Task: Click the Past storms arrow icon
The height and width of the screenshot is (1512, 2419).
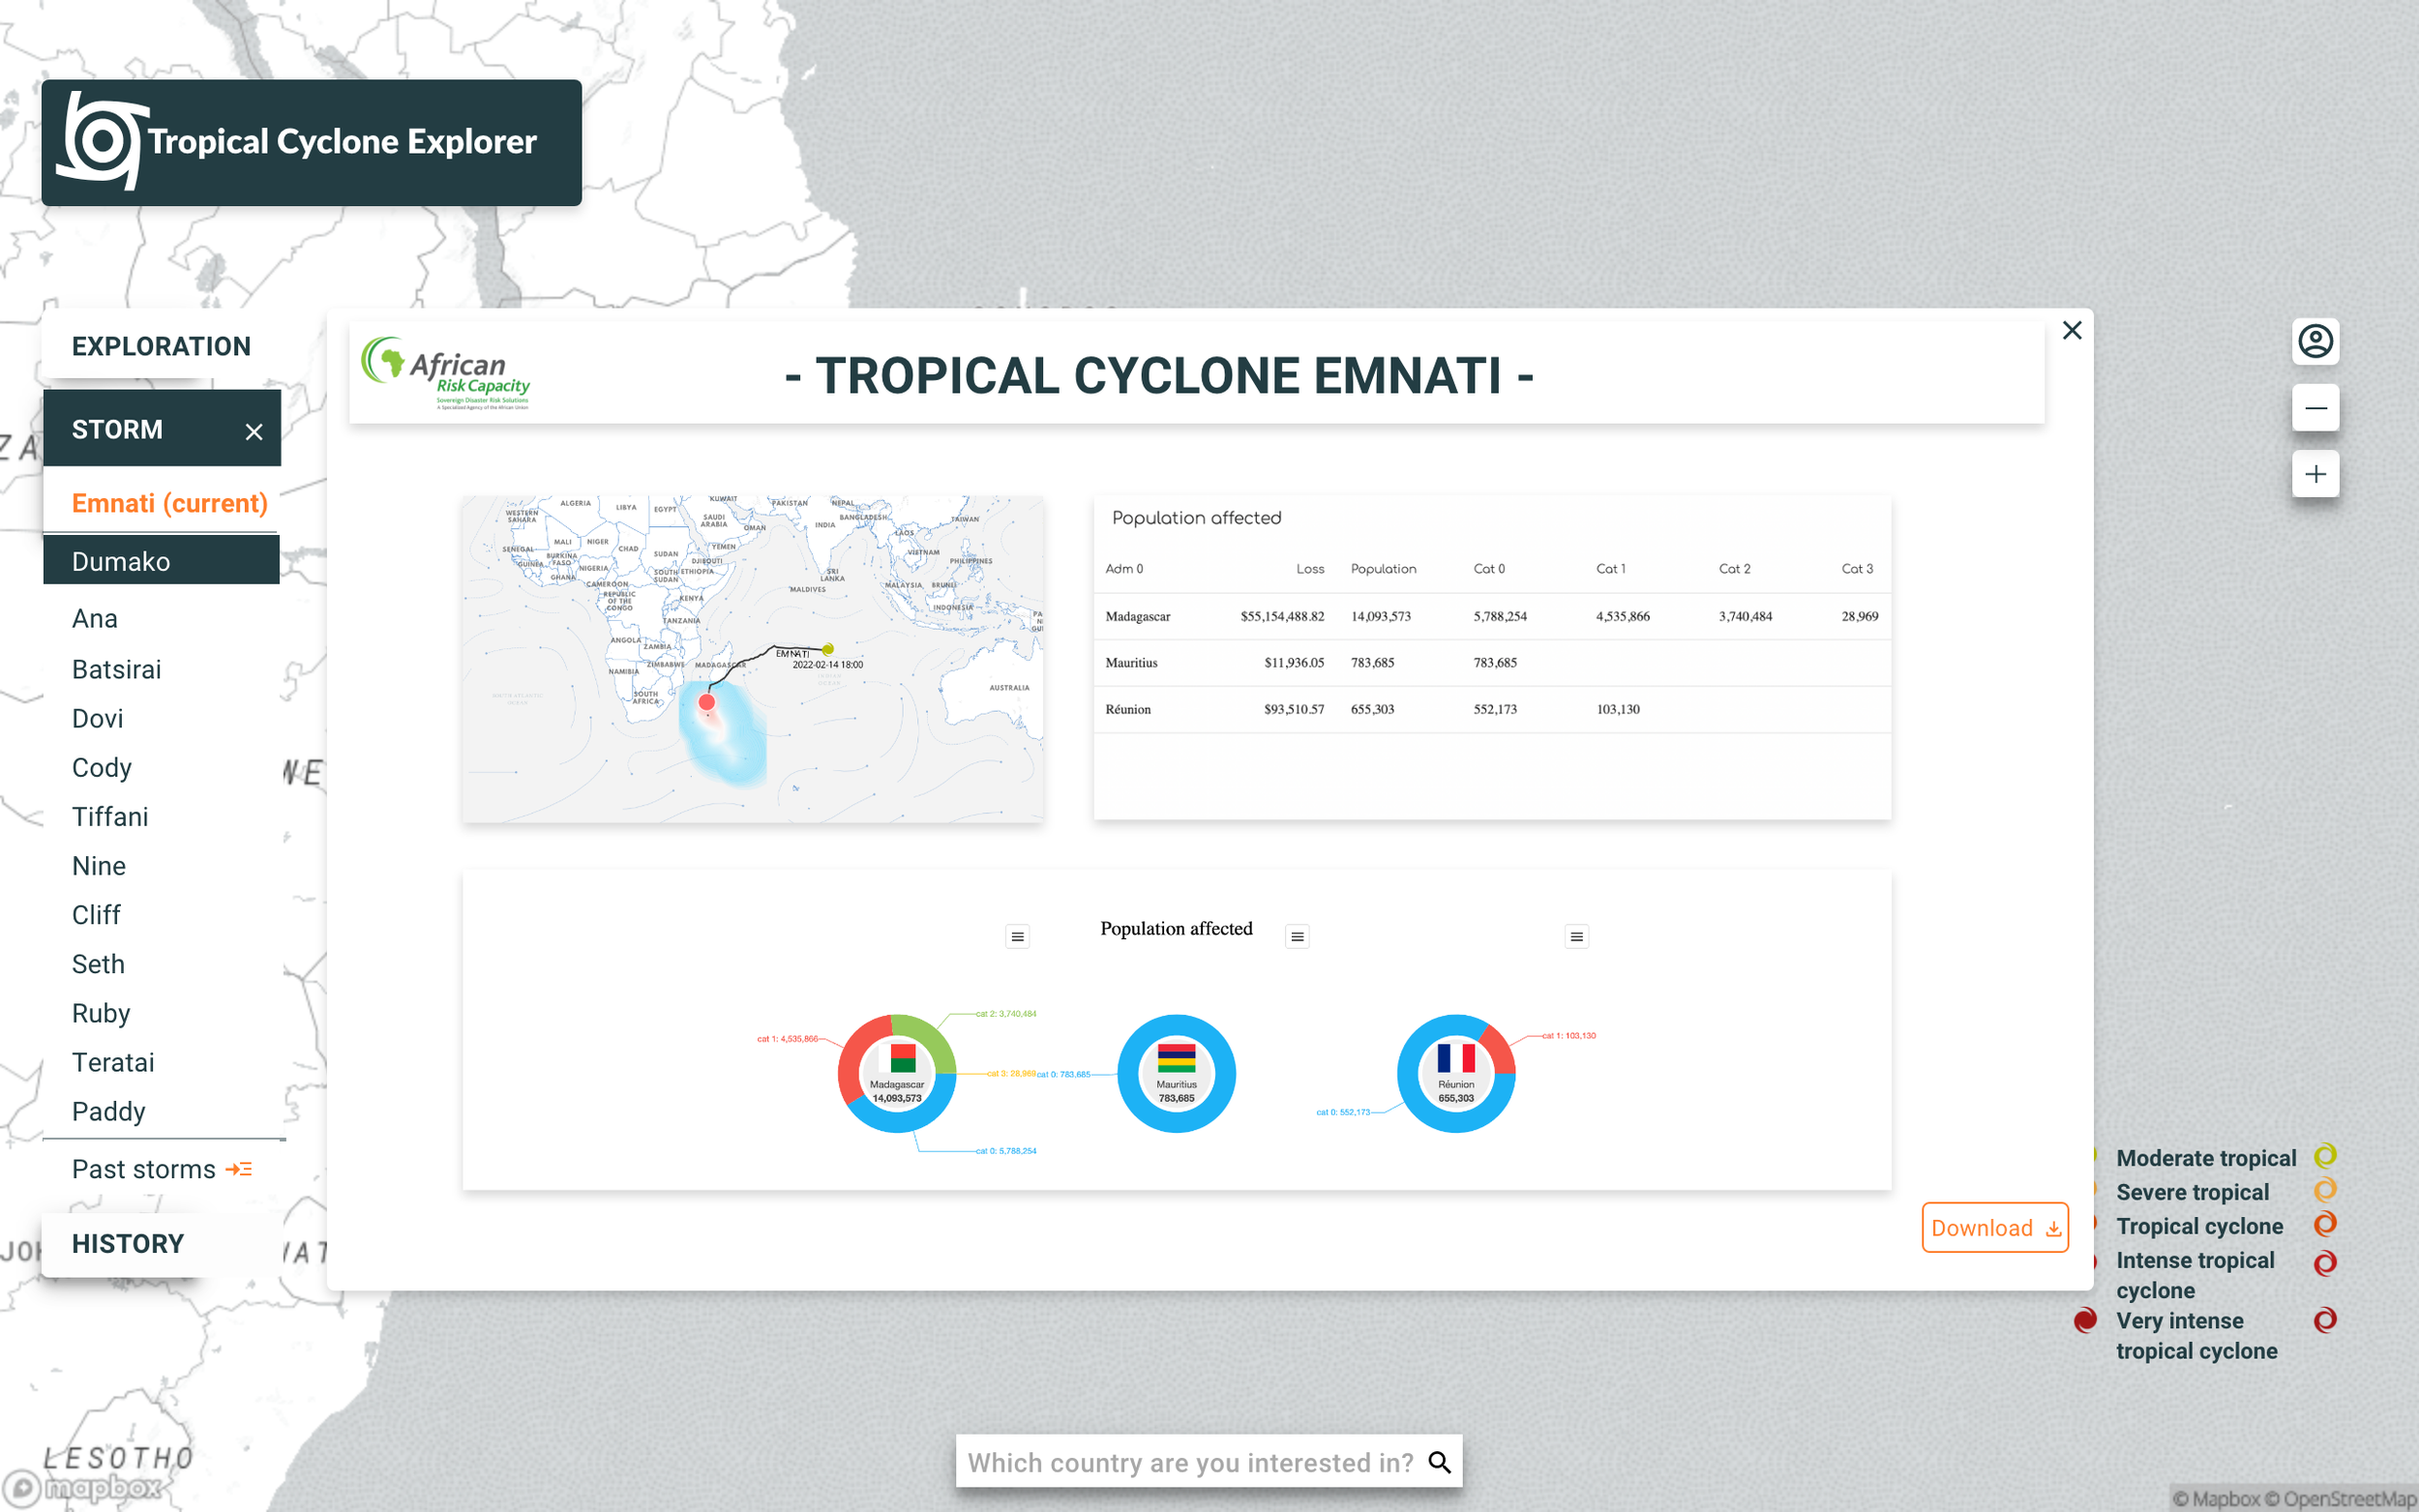Action: coord(239,1169)
